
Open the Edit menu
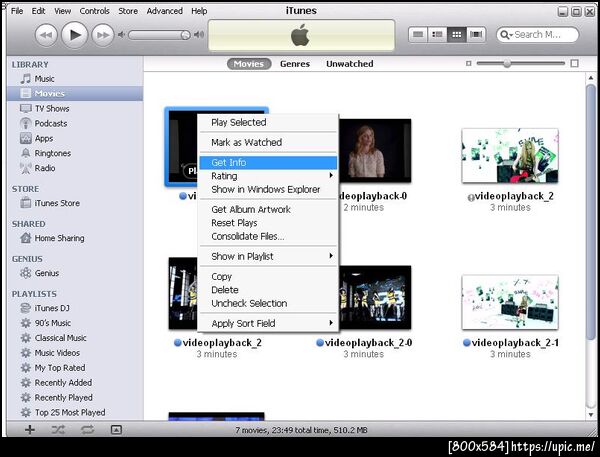pos(38,11)
